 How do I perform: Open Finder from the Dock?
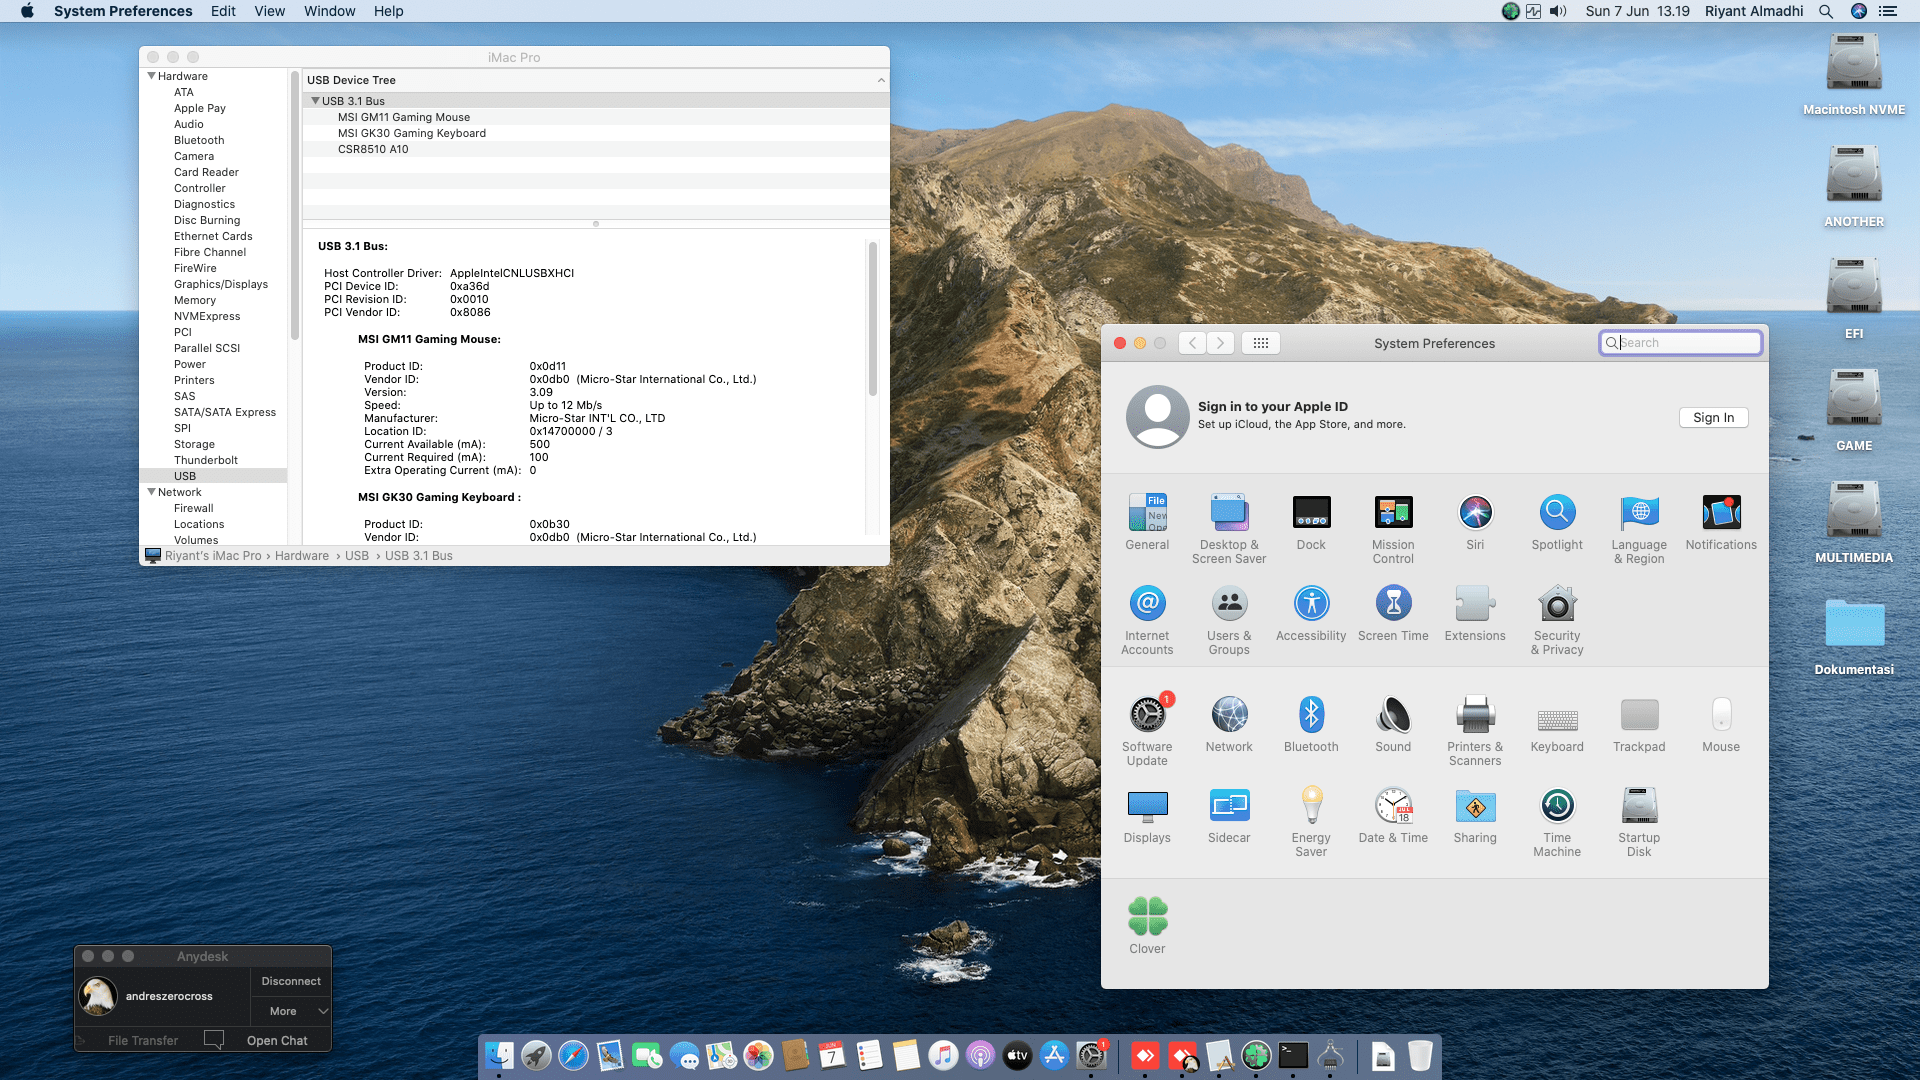[499, 1055]
